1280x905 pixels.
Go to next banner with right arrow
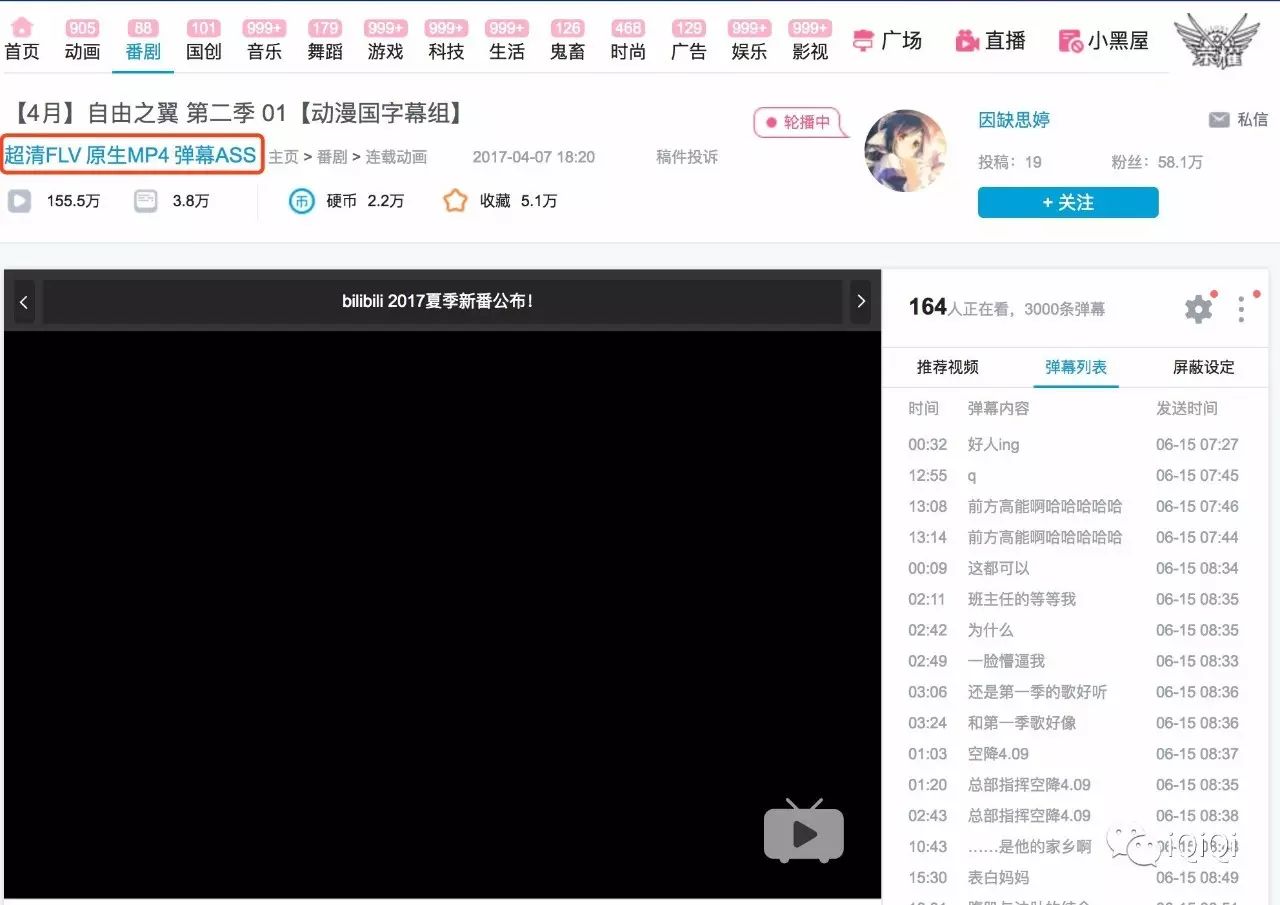[x=861, y=301]
